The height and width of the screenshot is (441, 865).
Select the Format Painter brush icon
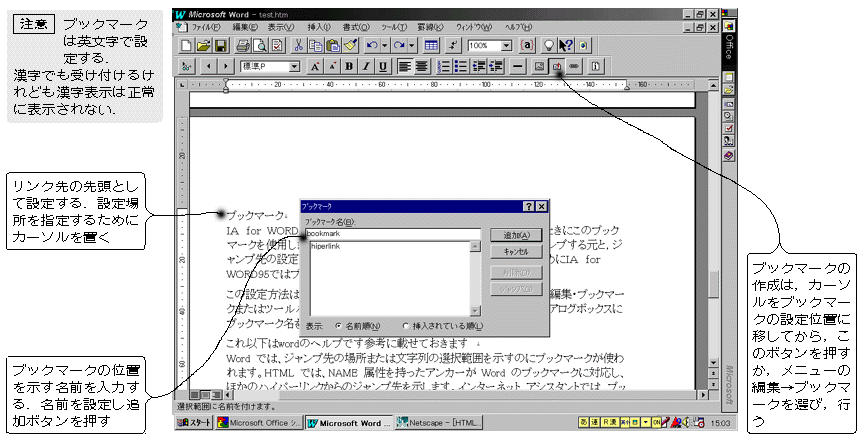point(351,45)
